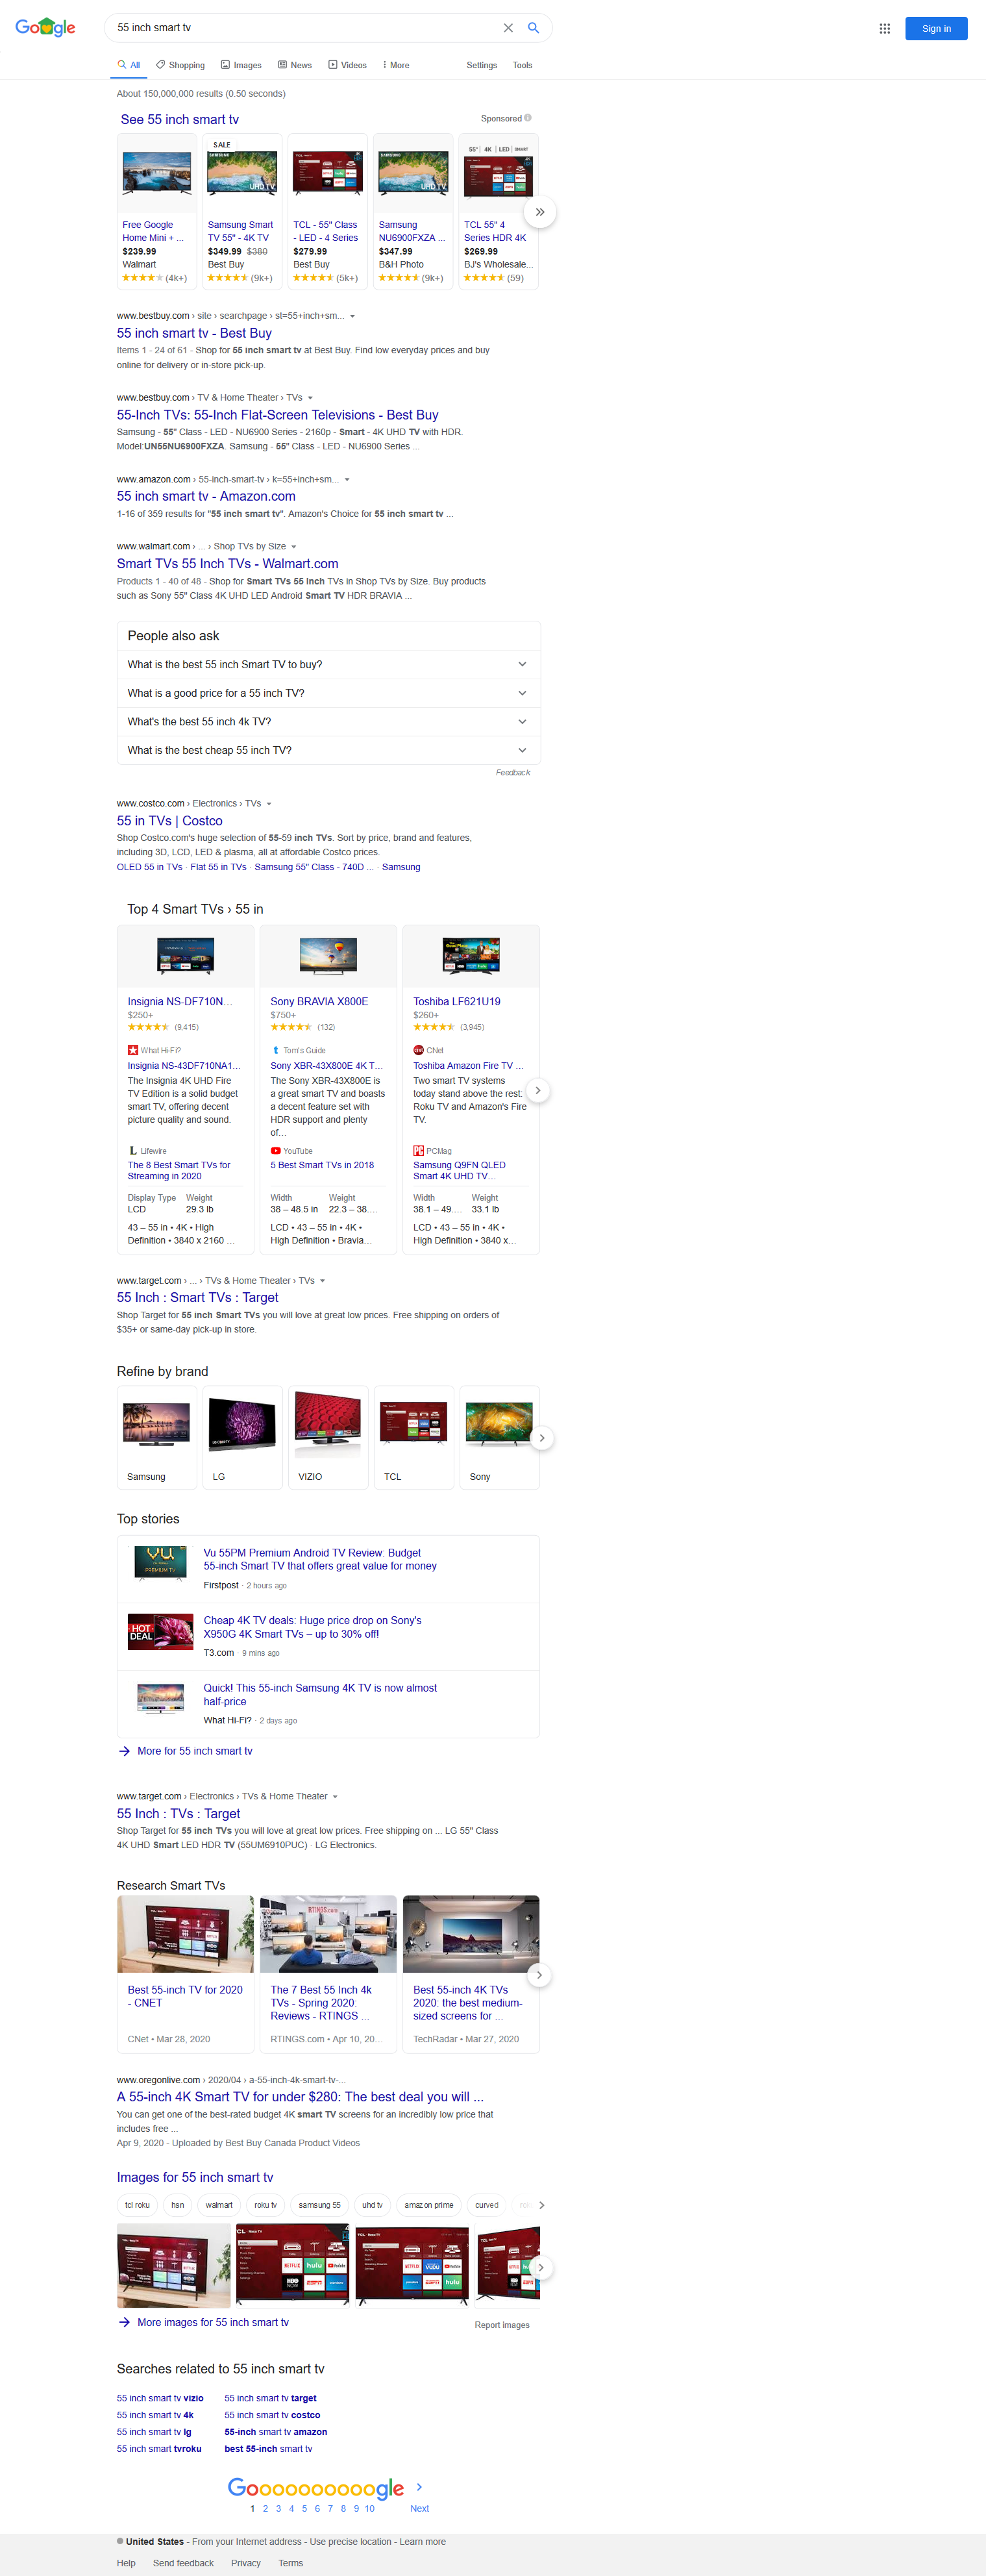Open search Tools

522,65
